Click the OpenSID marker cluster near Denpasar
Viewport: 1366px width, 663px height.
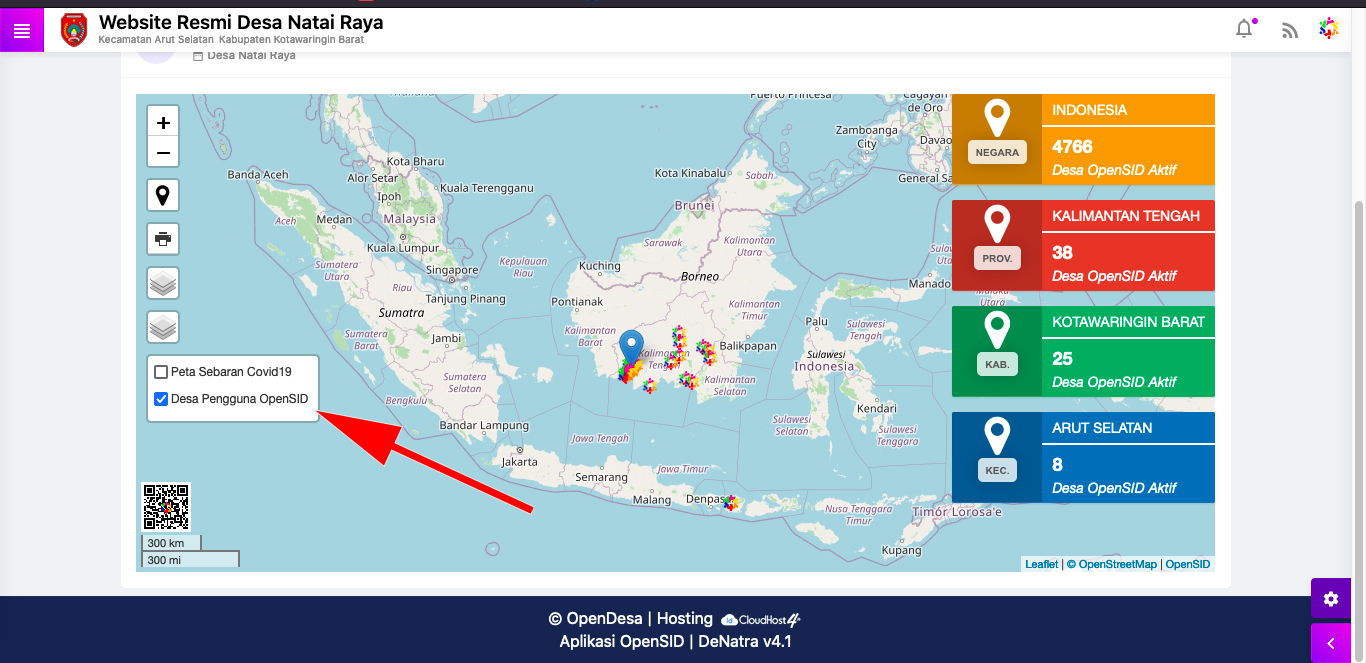click(x=731, y=503)
